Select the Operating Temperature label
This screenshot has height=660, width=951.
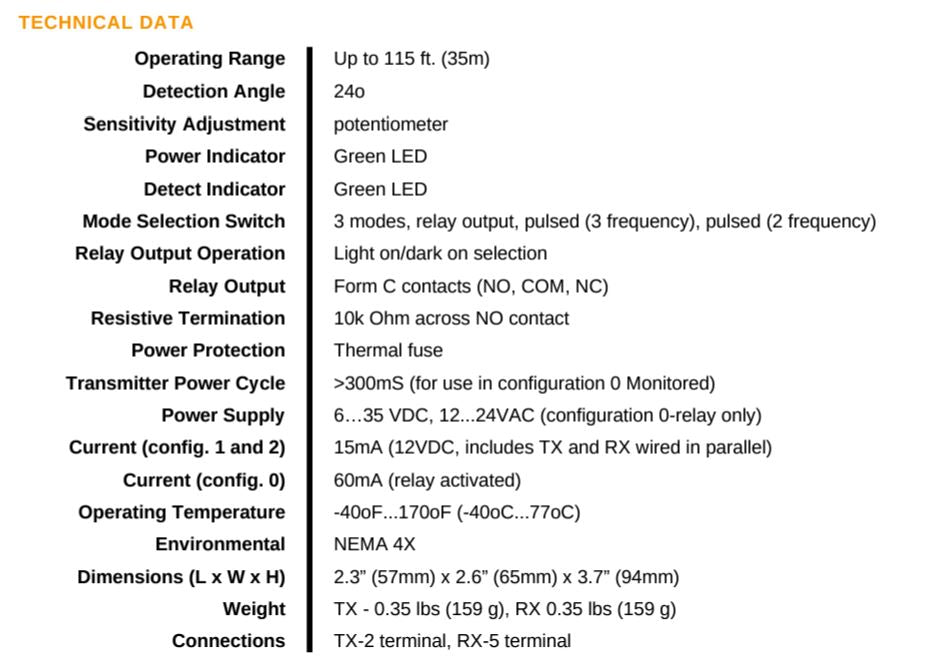coord(182,512)
